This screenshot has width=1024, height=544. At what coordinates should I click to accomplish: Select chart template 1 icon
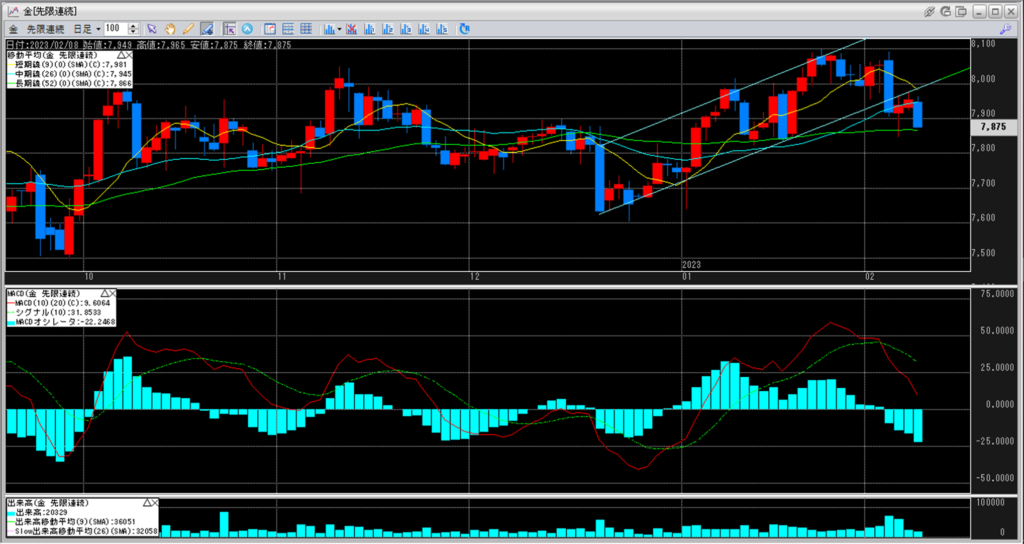(x=370, y=29)
